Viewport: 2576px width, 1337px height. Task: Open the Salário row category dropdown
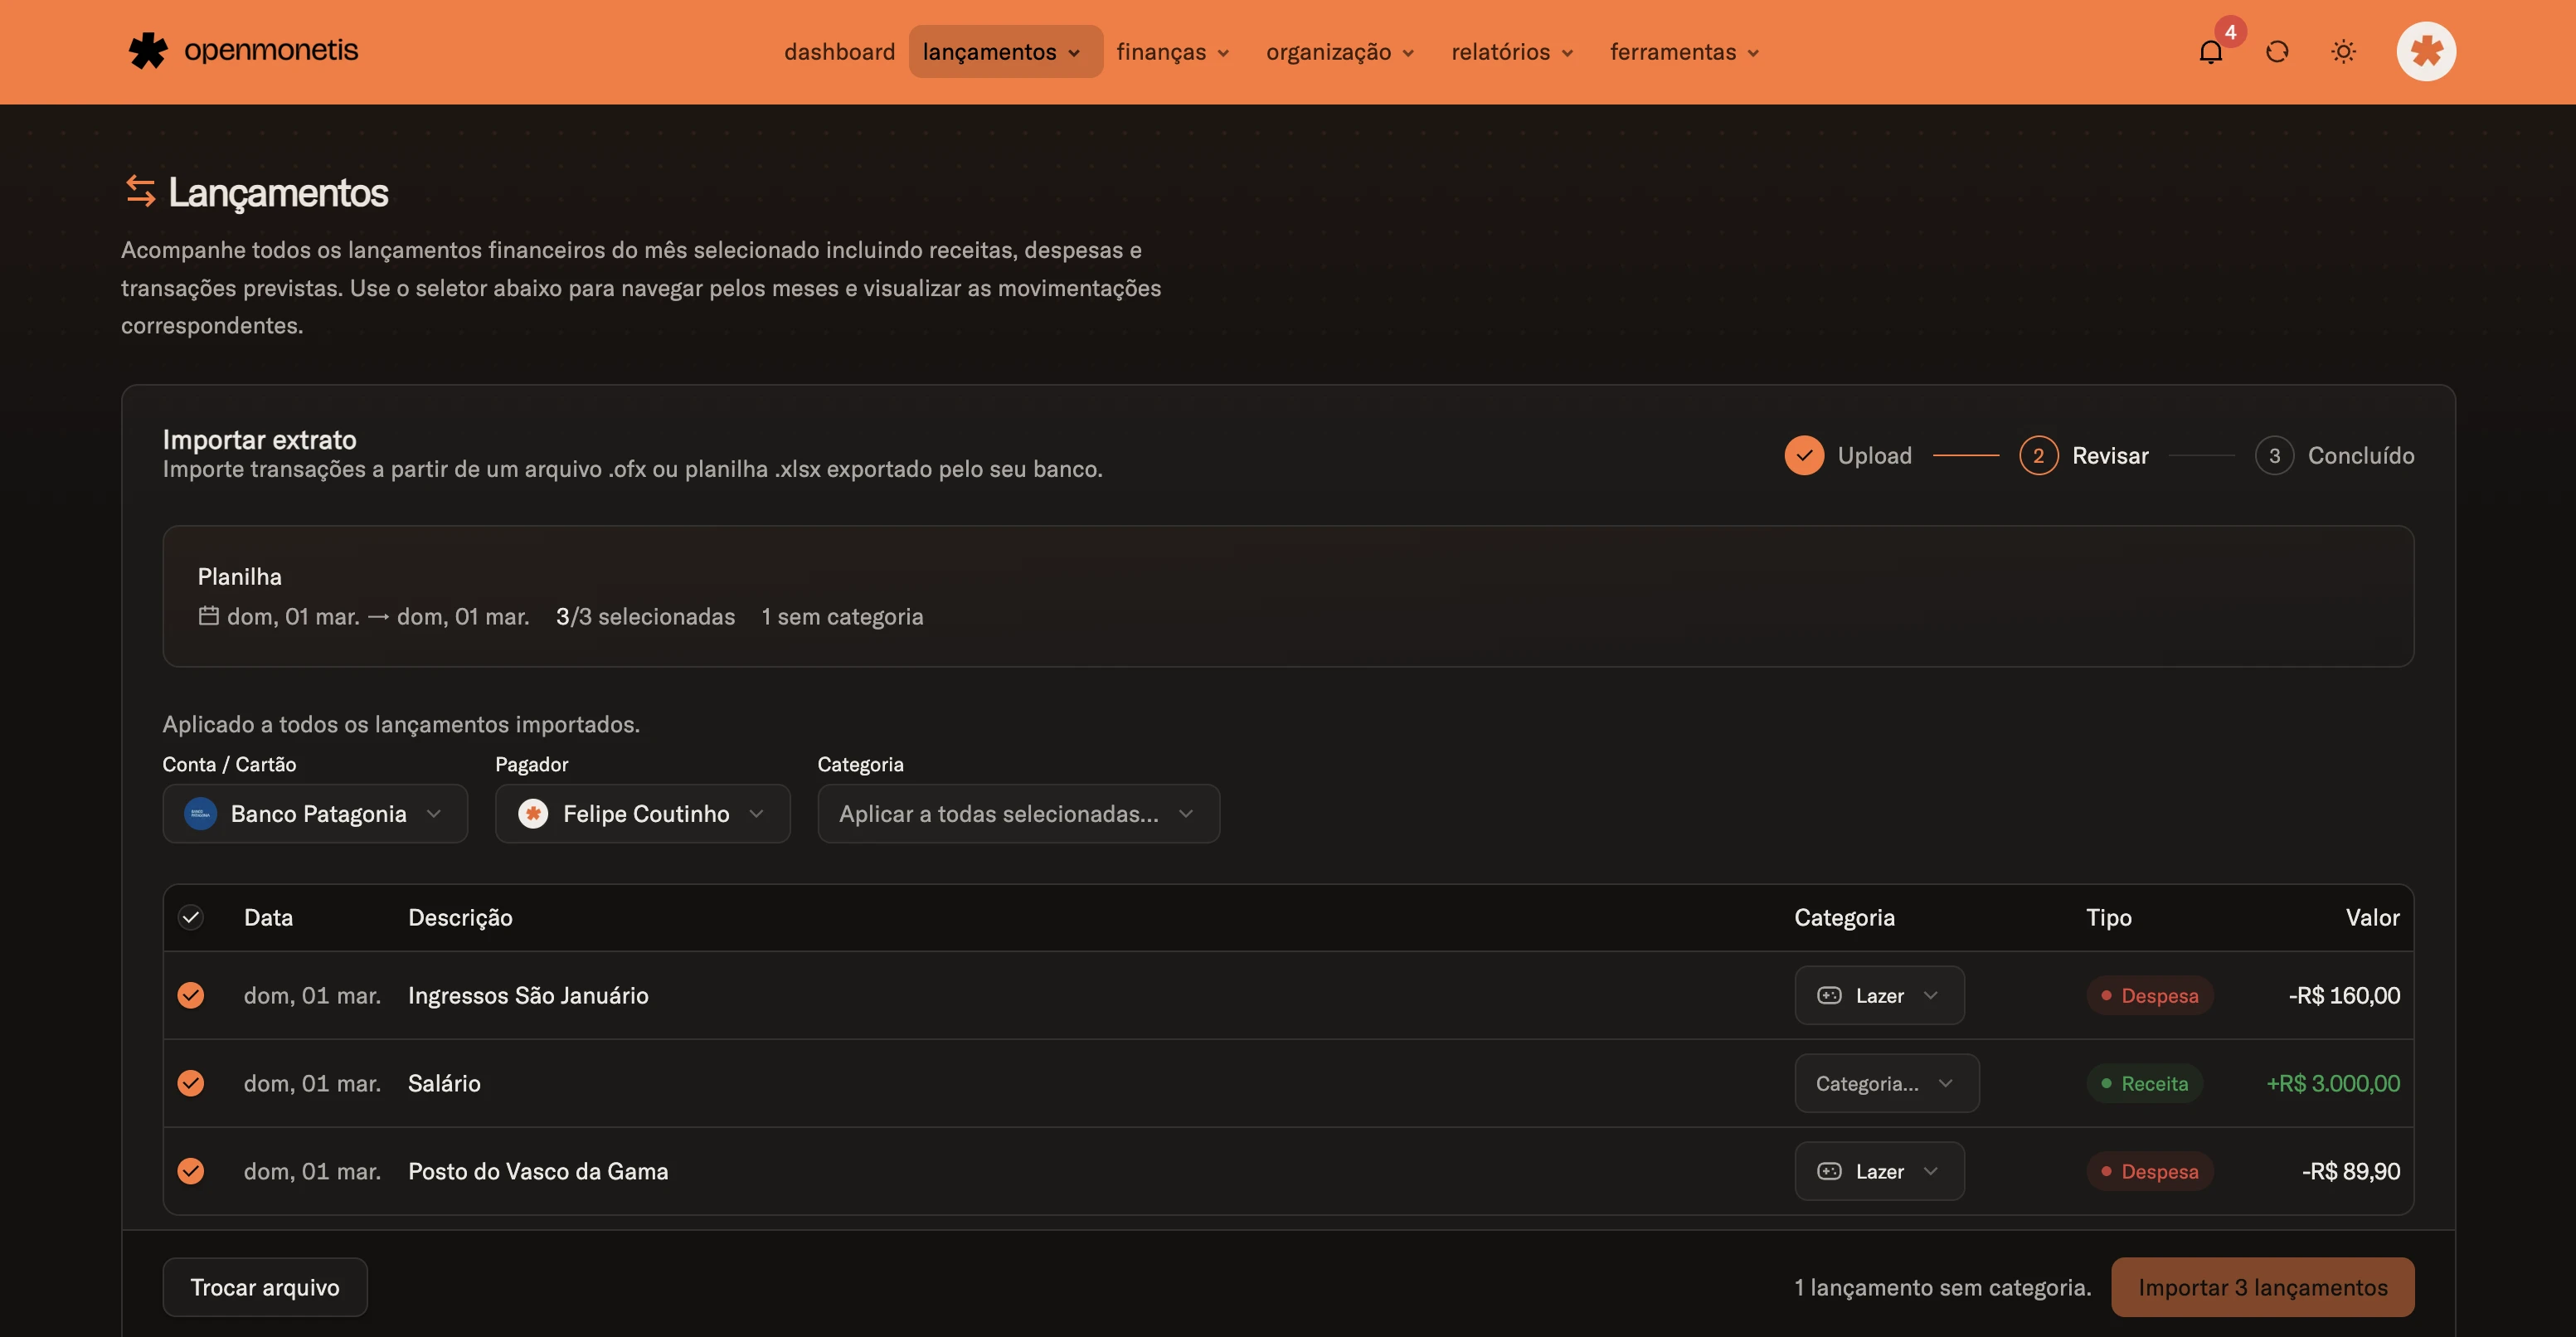[1886, 1083]
